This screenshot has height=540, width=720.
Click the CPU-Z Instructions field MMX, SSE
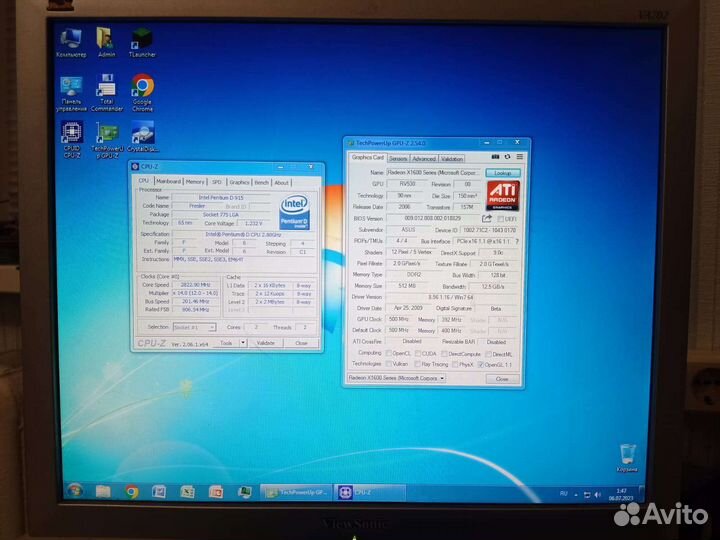244,264
